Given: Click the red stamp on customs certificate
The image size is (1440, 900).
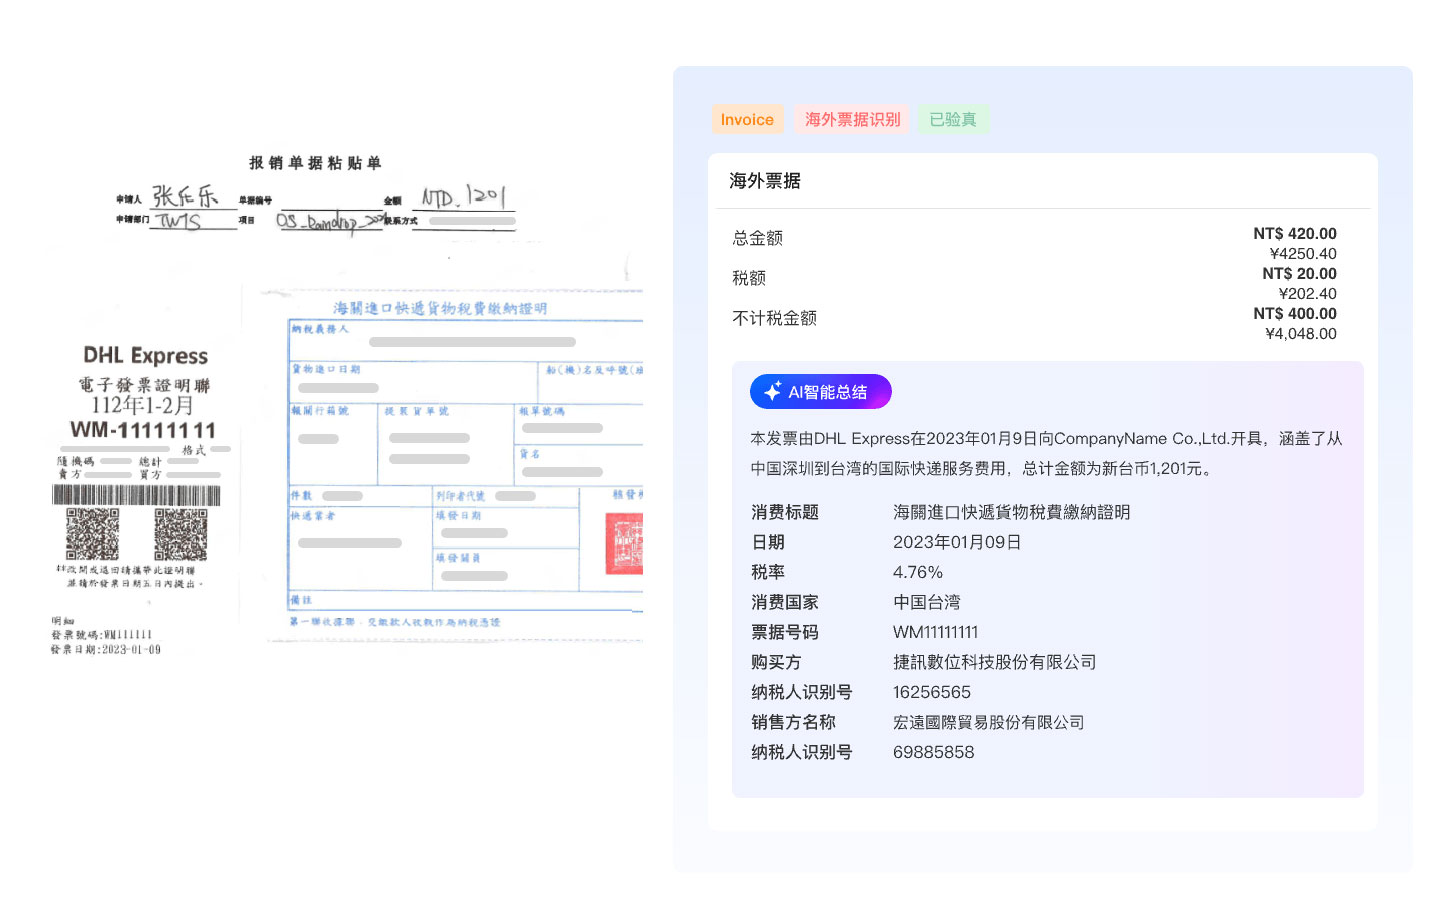Looking at the screenshot, I should point(624,544).
